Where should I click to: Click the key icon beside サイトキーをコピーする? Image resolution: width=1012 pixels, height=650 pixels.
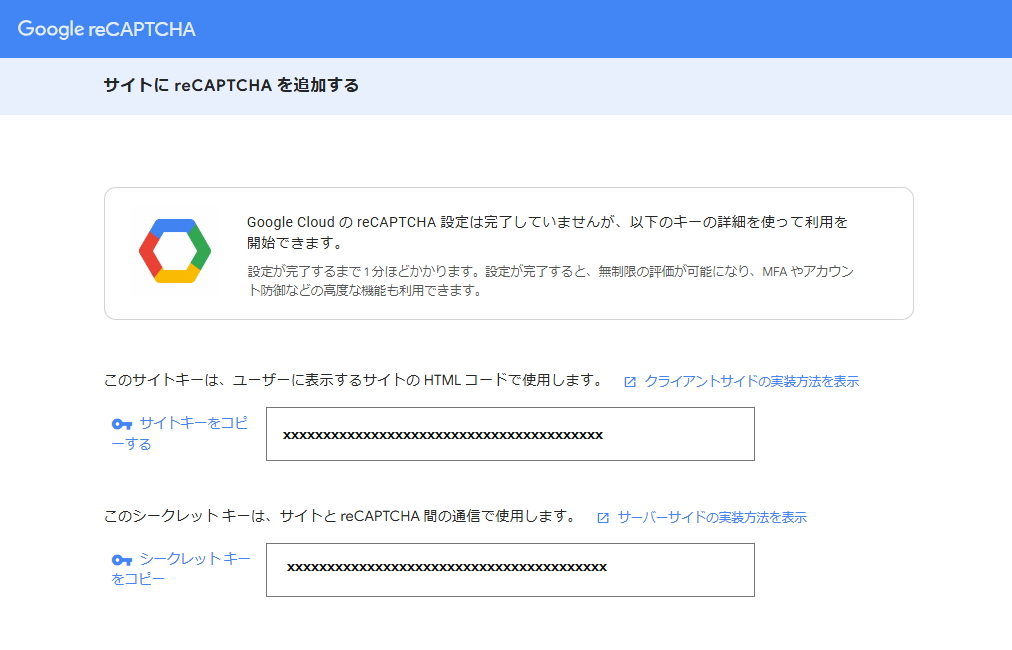(x=122, y=424)
